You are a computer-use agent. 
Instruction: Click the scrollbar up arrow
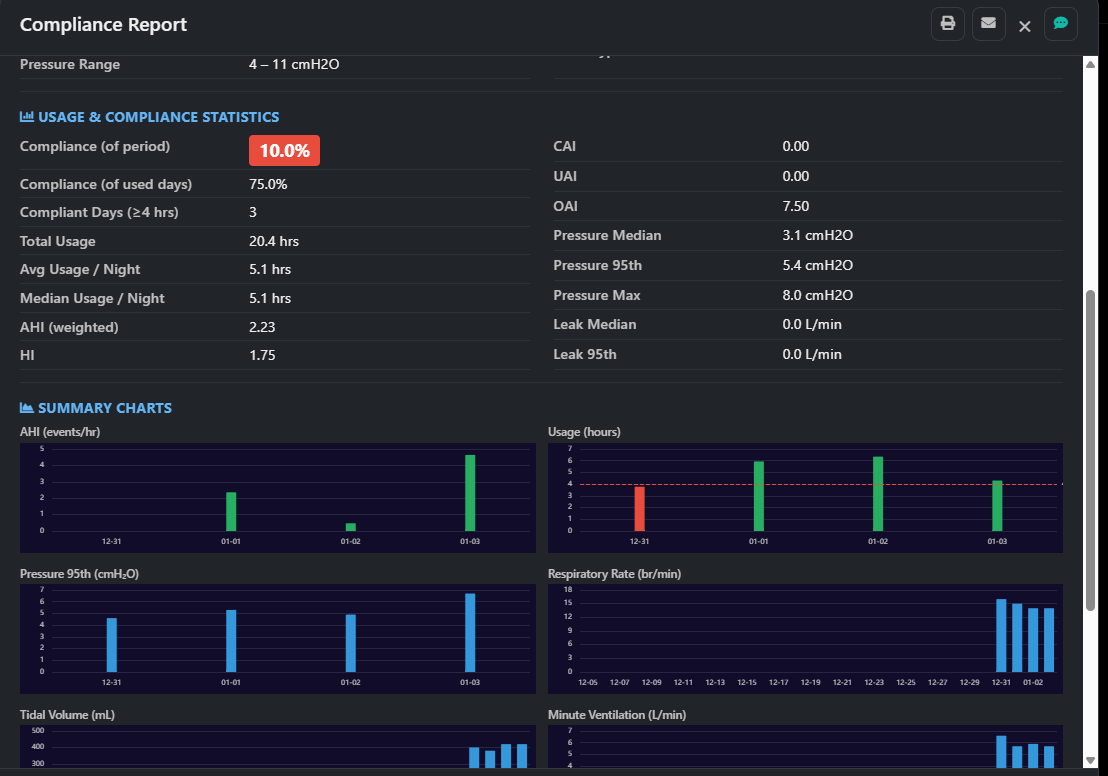coord(1091,64)
